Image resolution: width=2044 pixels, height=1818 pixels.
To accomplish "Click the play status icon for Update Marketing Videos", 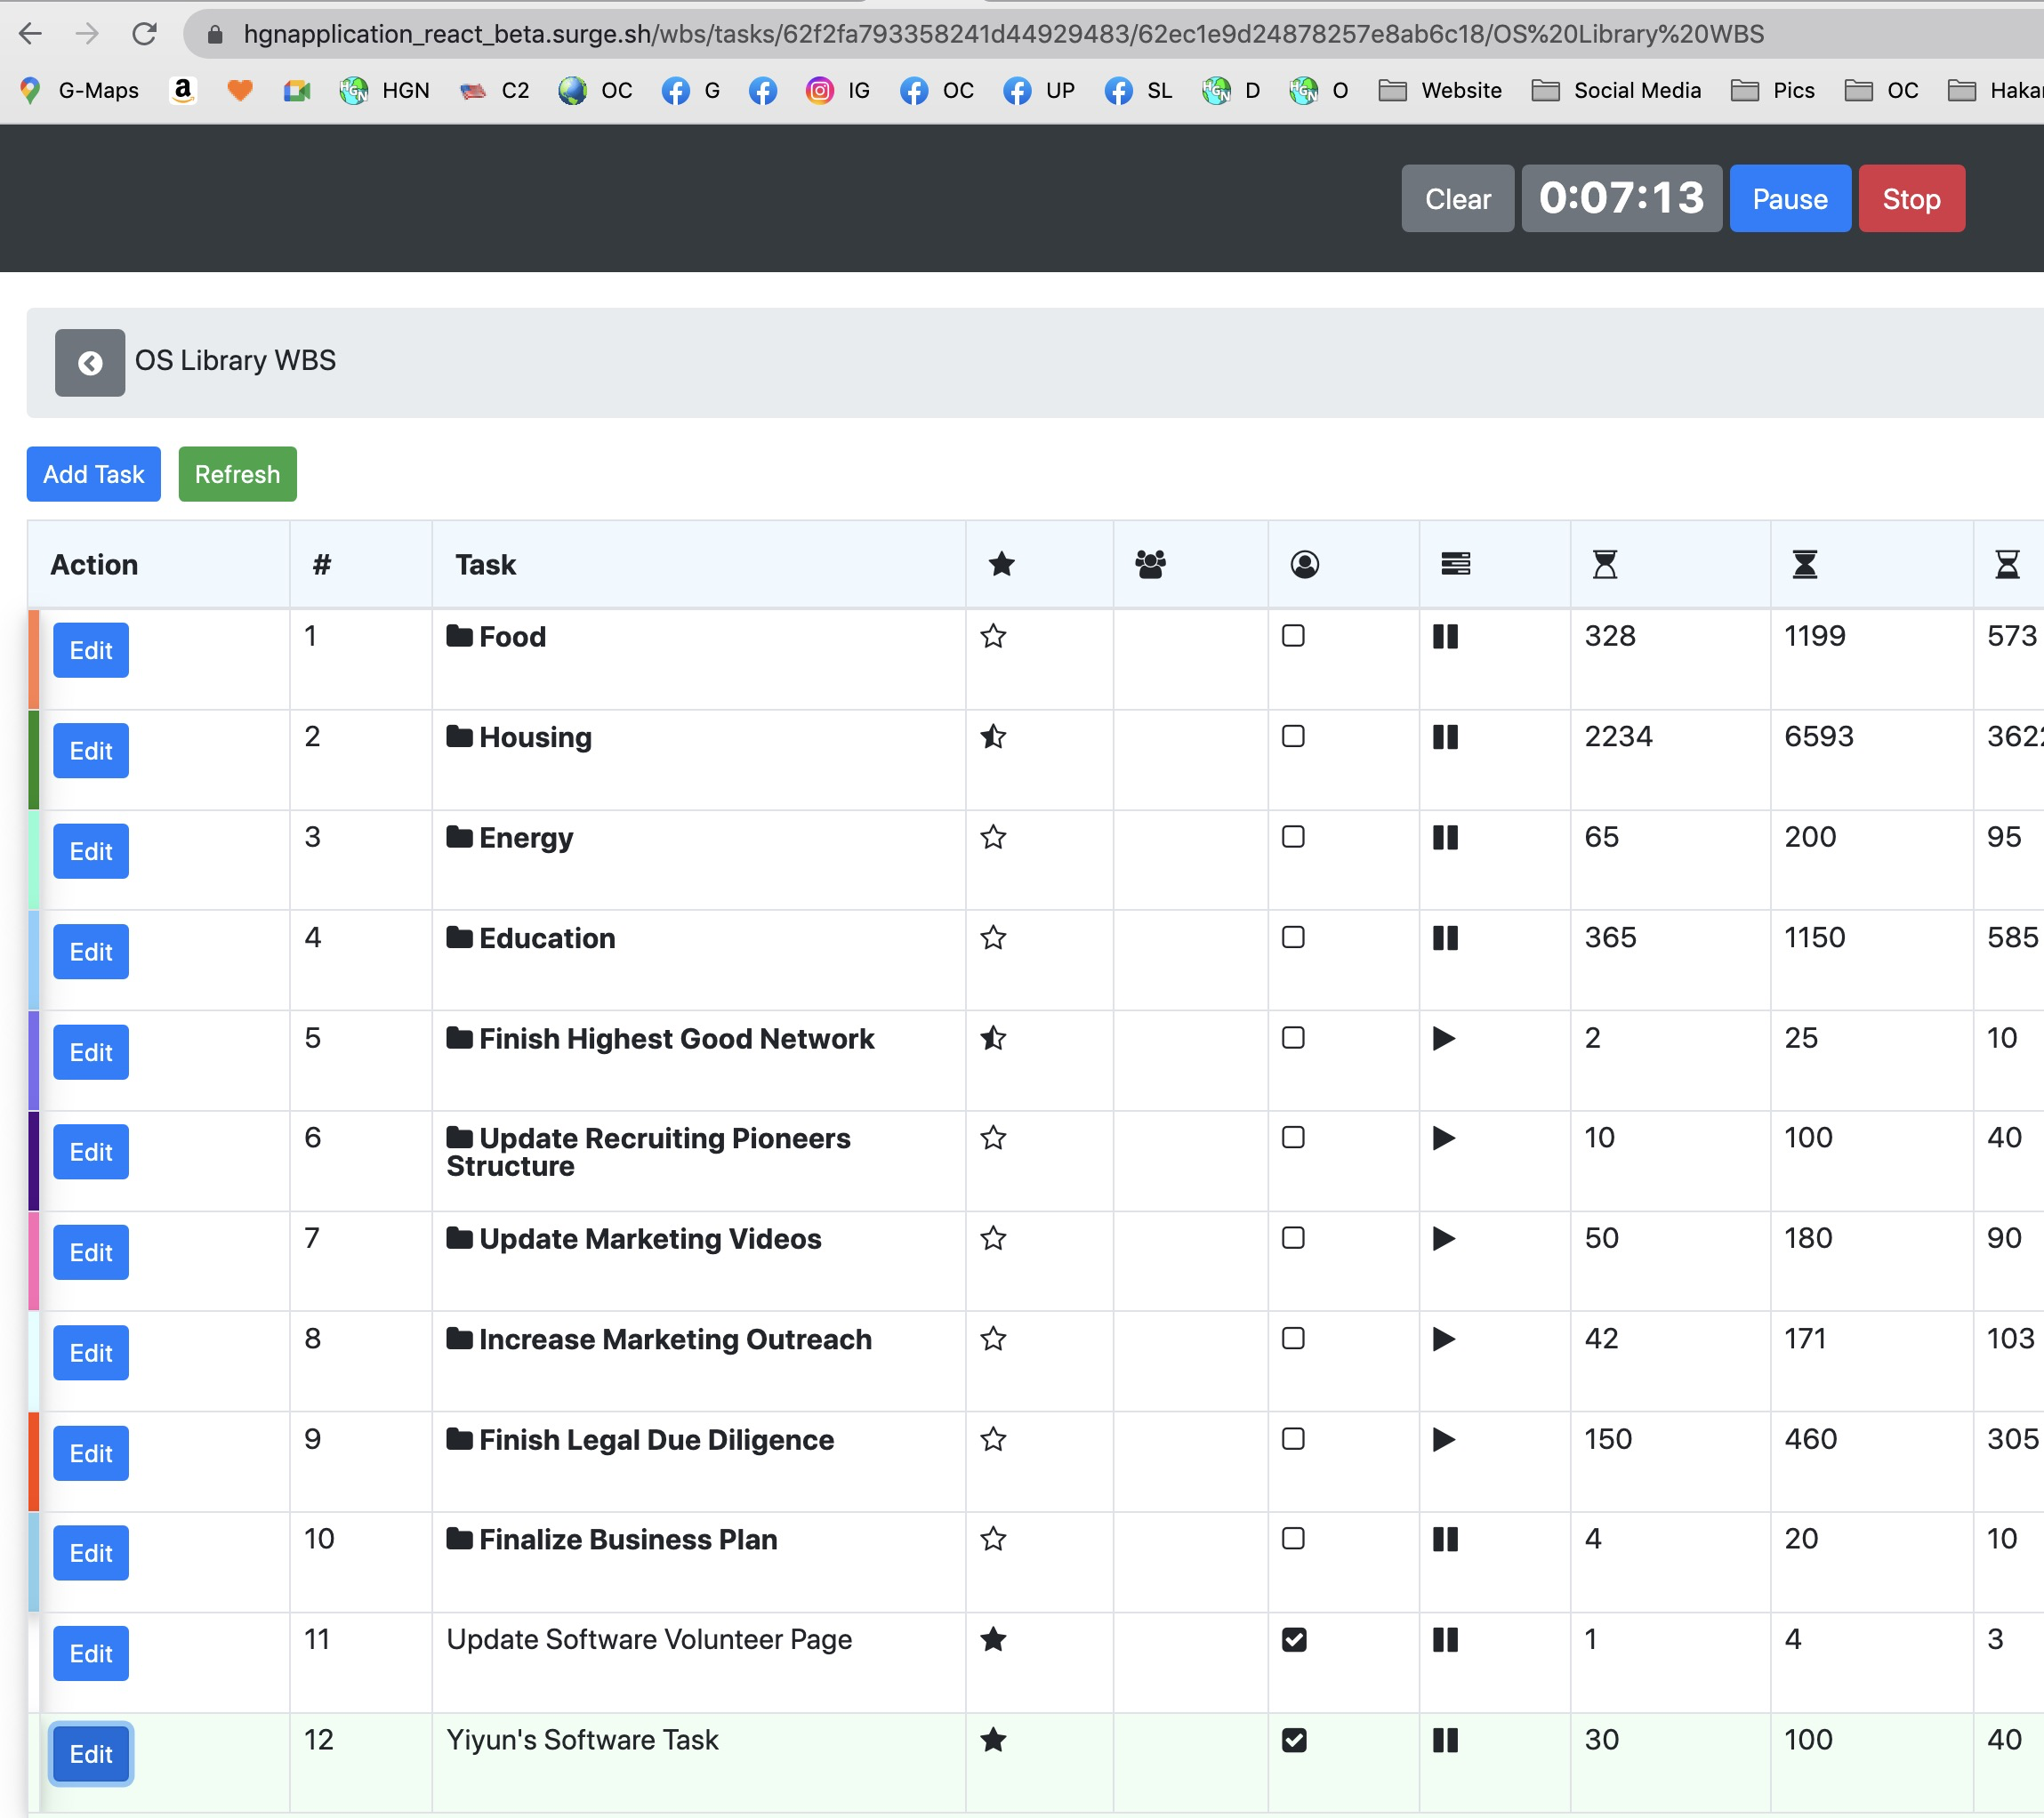I will click(1443, 1238).
